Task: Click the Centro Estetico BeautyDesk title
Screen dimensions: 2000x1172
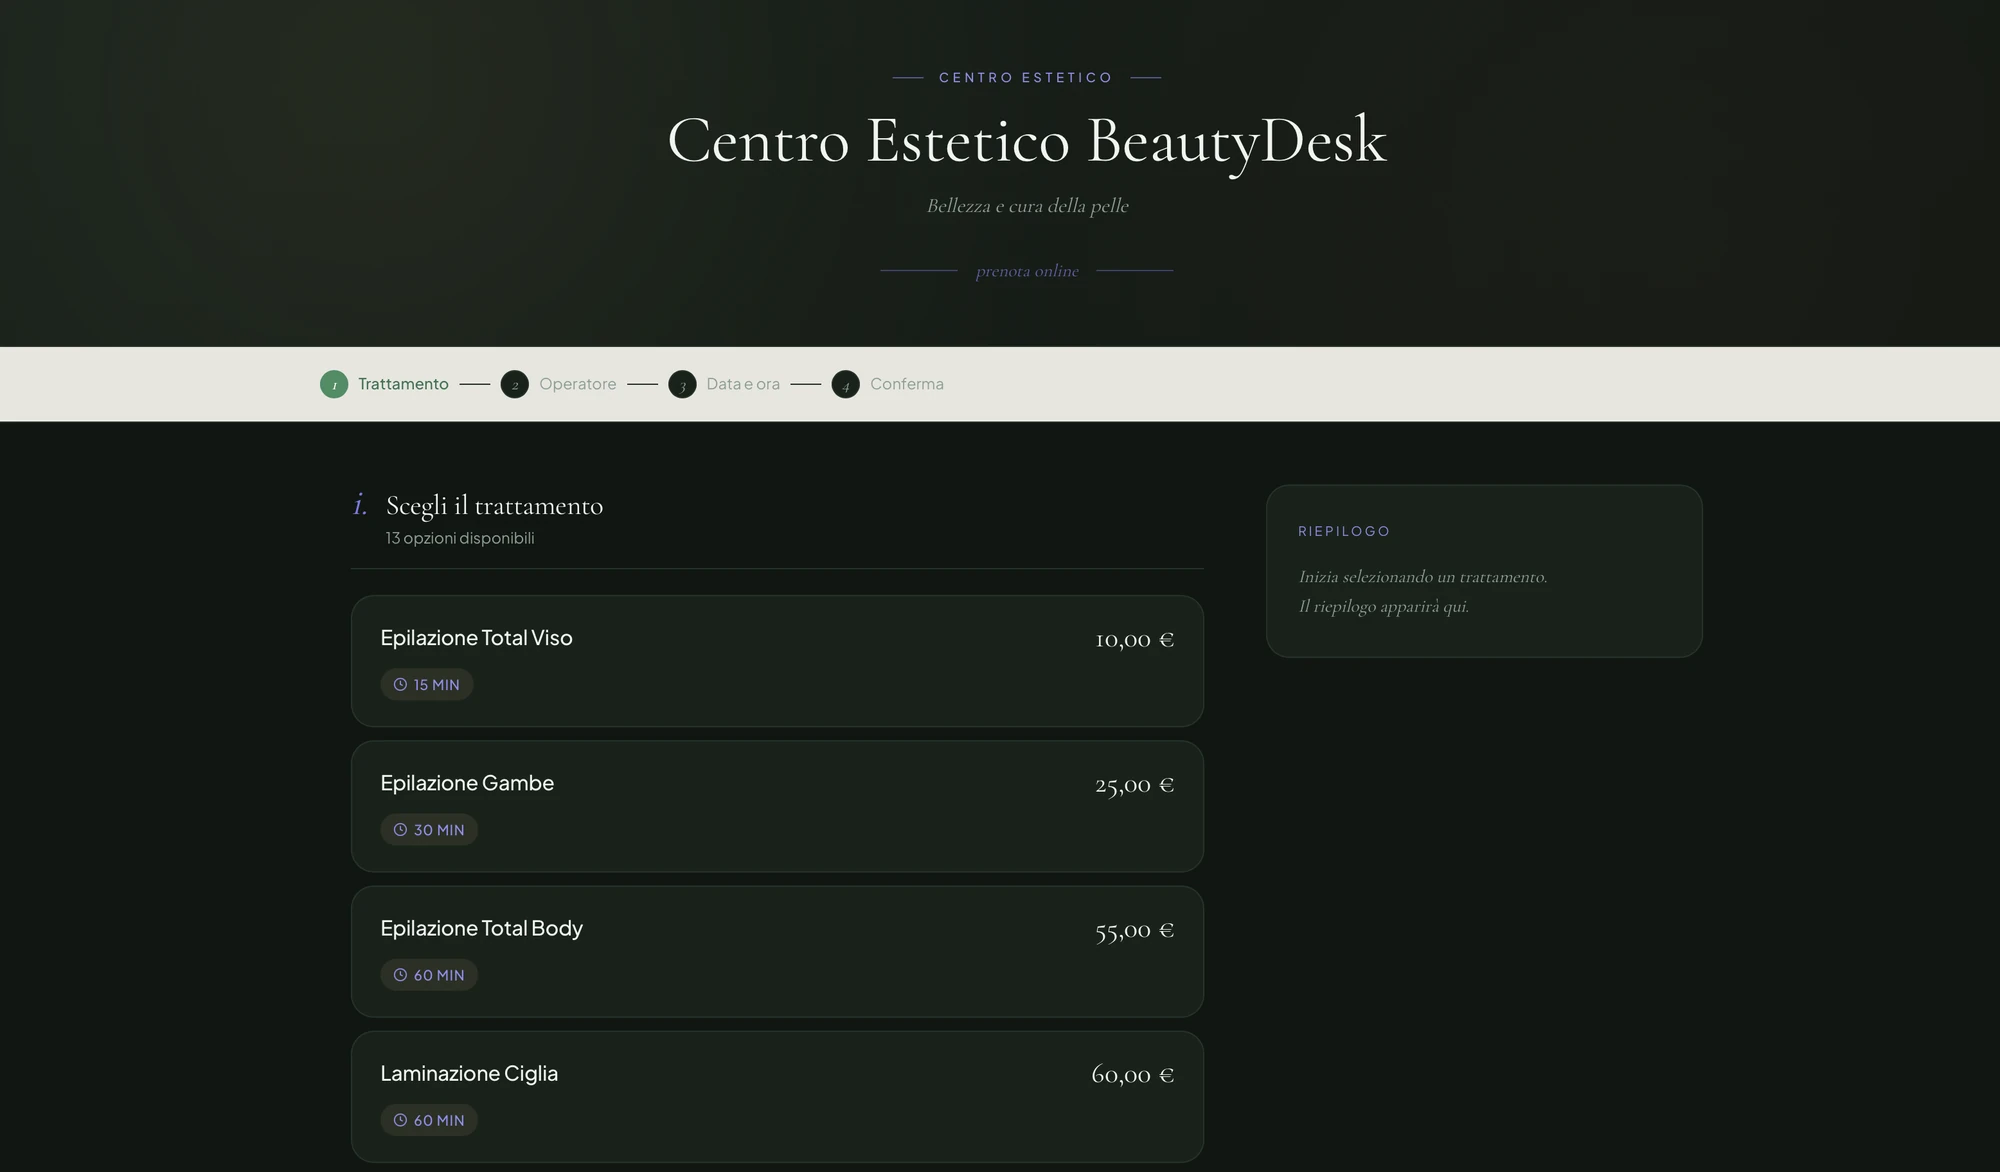Action: tap(1027, 141)
